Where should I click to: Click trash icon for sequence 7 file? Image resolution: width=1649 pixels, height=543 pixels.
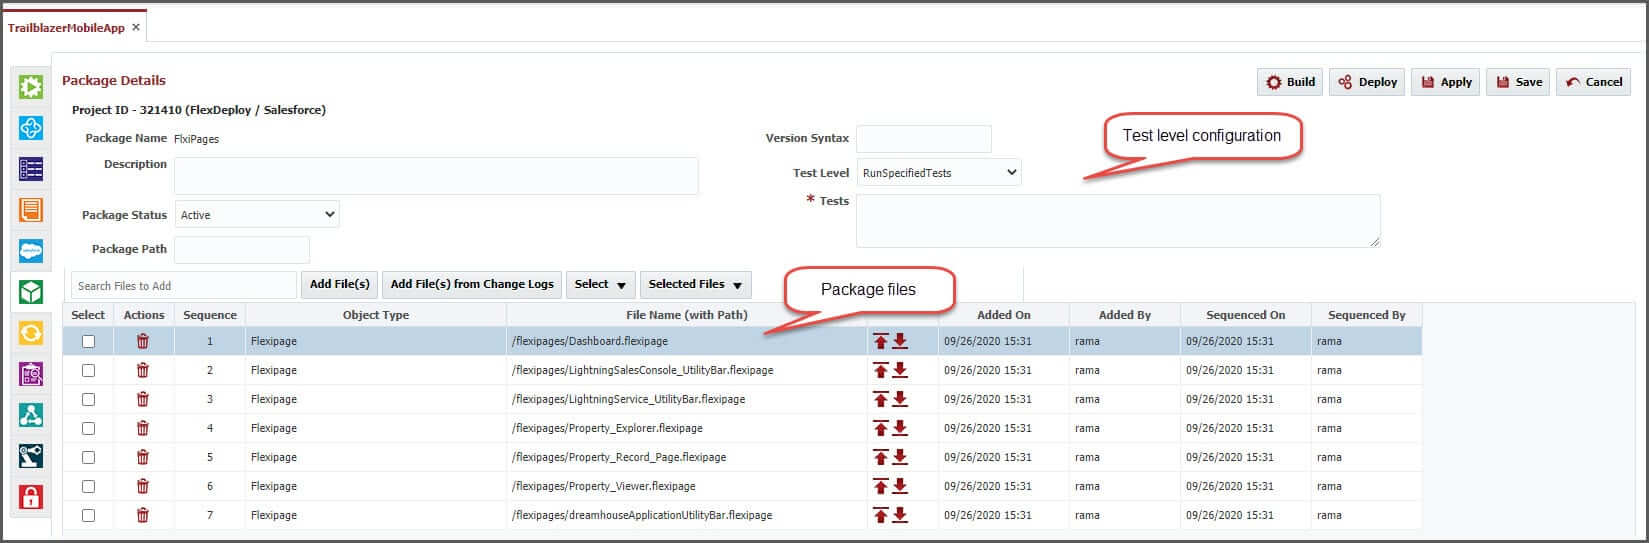tap(143, 515)
